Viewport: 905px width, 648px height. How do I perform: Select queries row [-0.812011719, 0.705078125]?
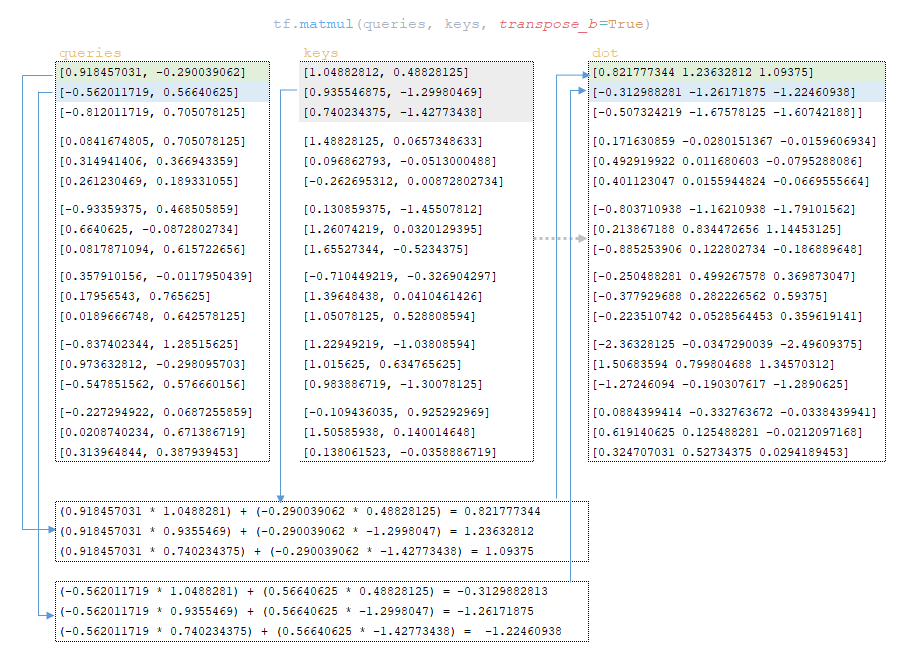(x=152, y=112)
